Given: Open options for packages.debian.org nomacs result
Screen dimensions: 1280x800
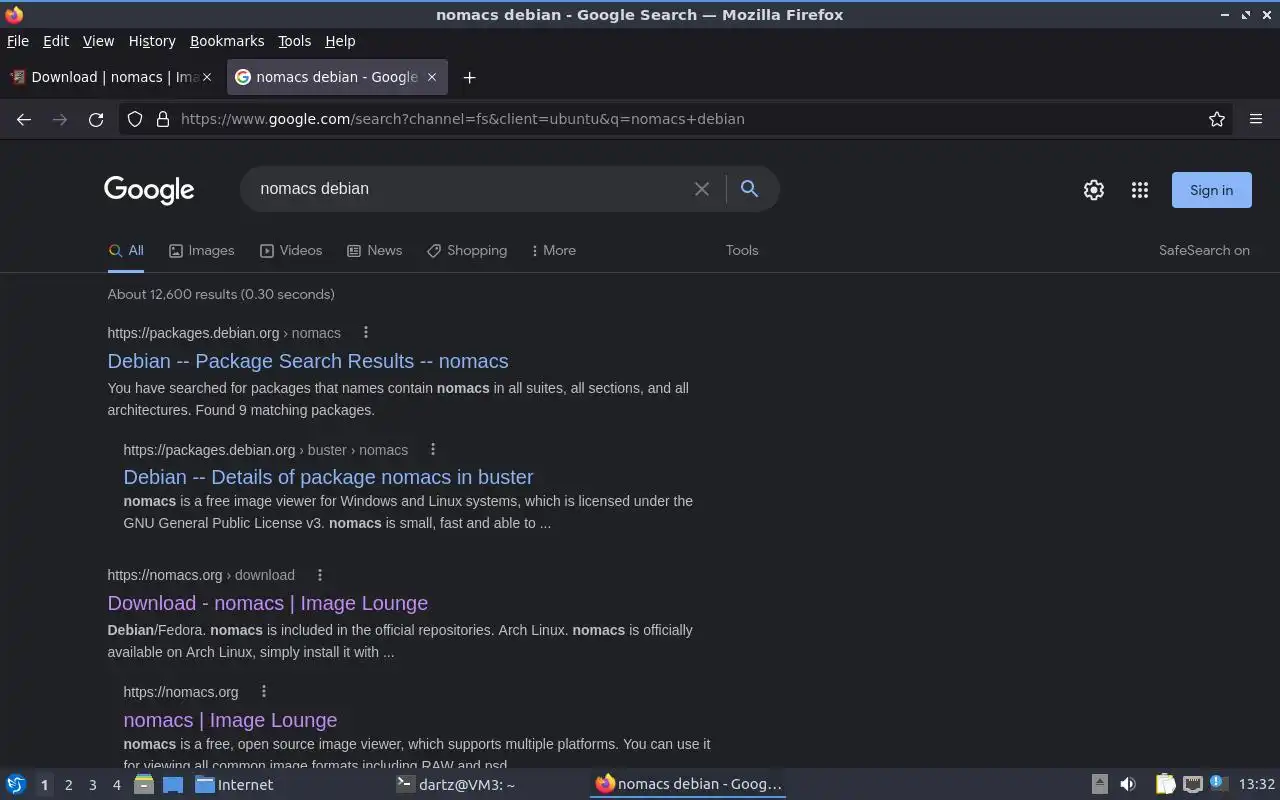Looking at the screenshot, I should pyautogui.click(x=366, y=332).
